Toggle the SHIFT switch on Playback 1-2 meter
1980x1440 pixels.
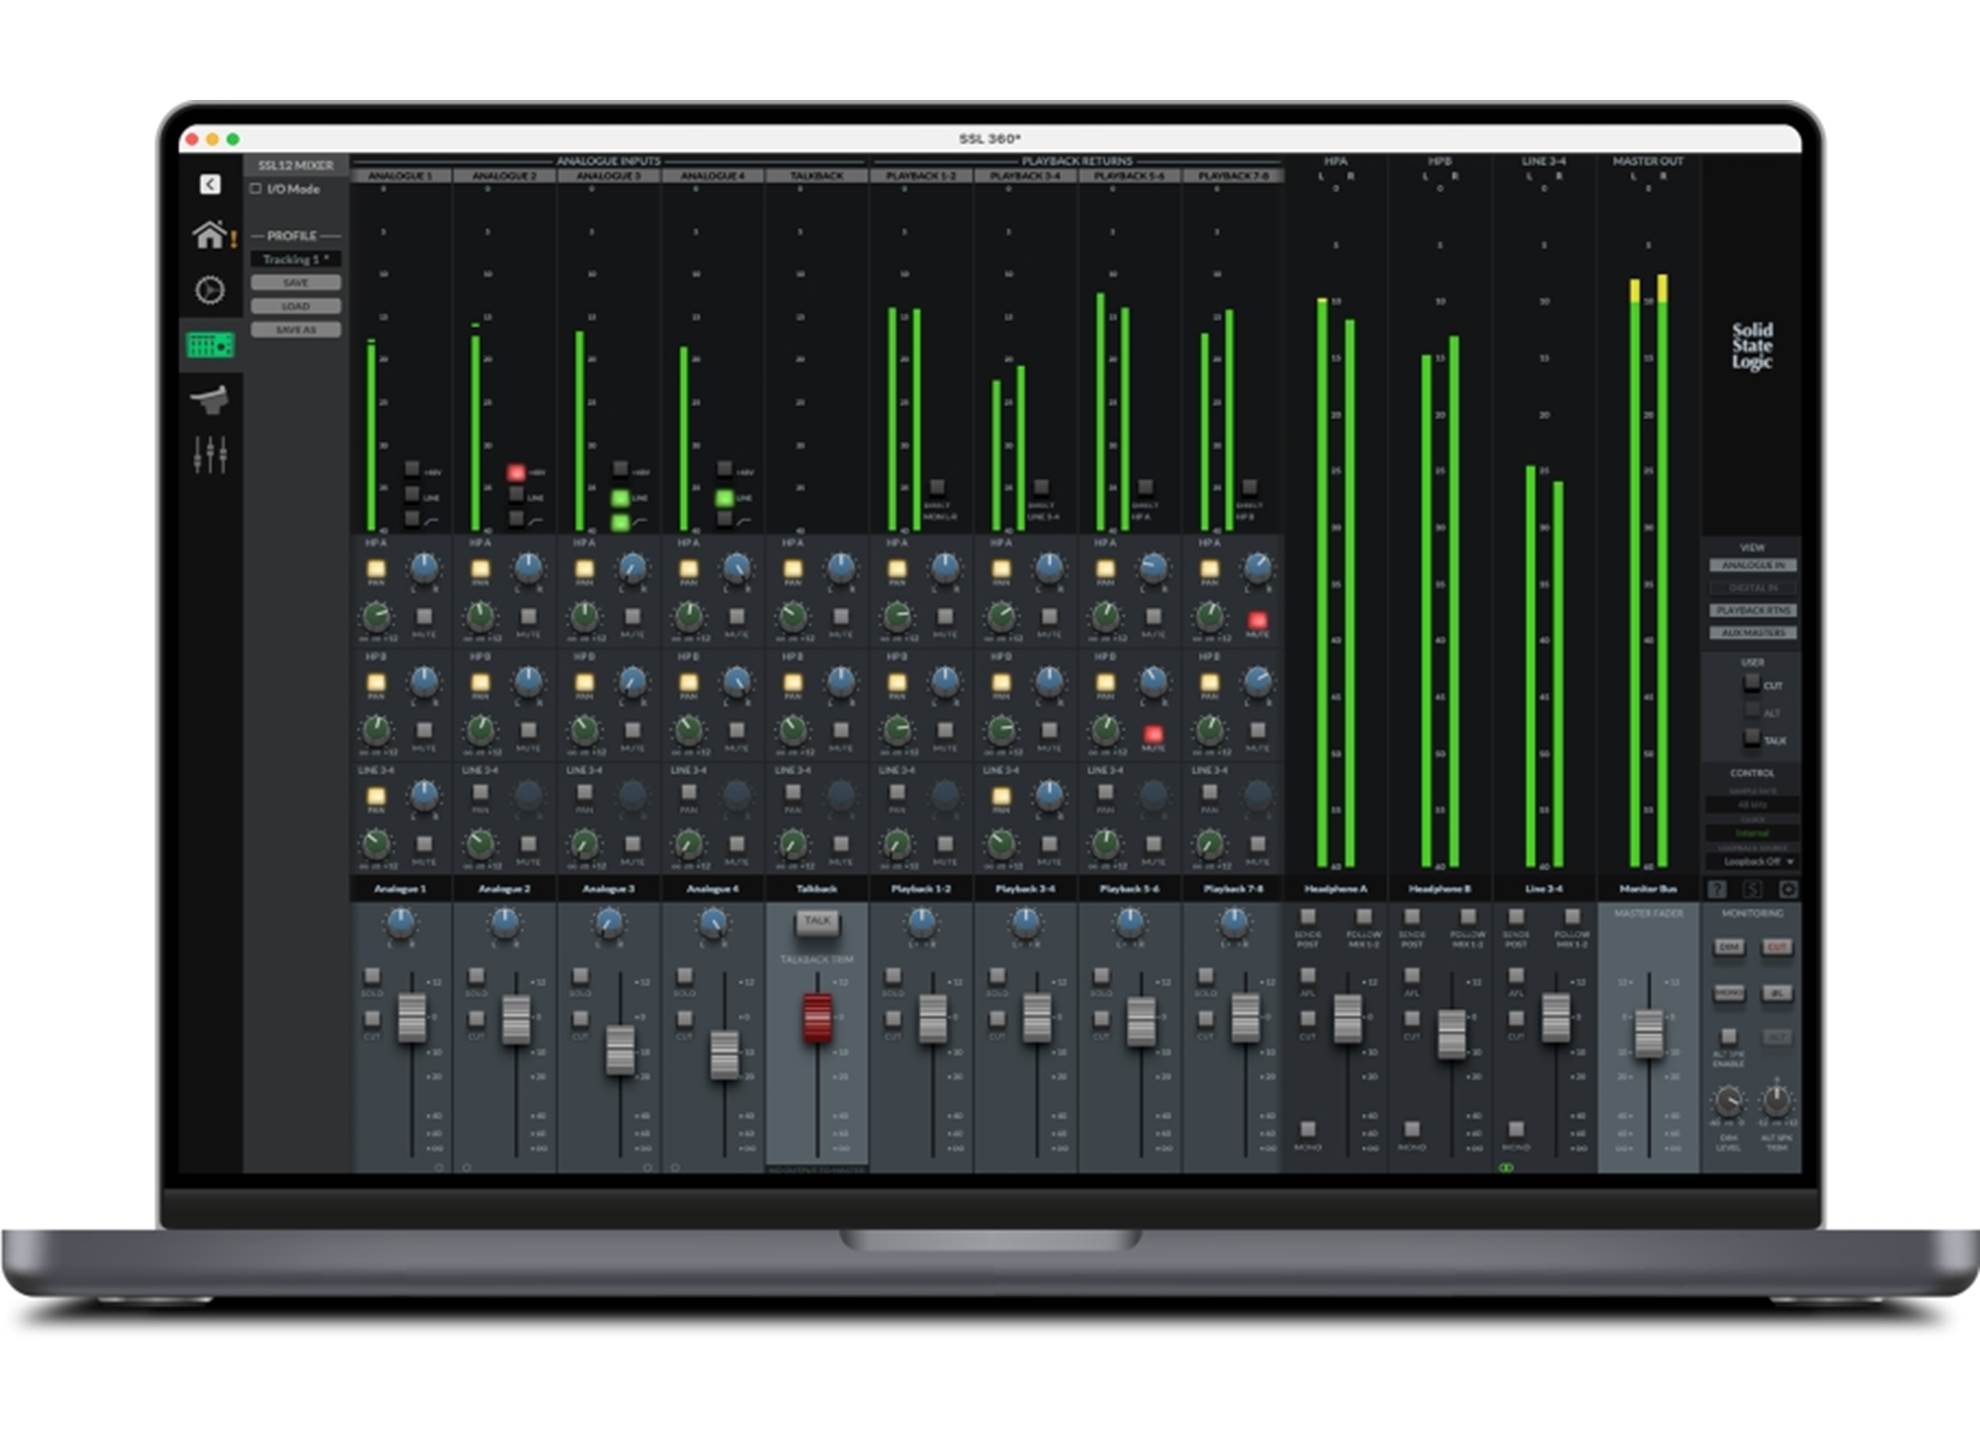(937, 487)
